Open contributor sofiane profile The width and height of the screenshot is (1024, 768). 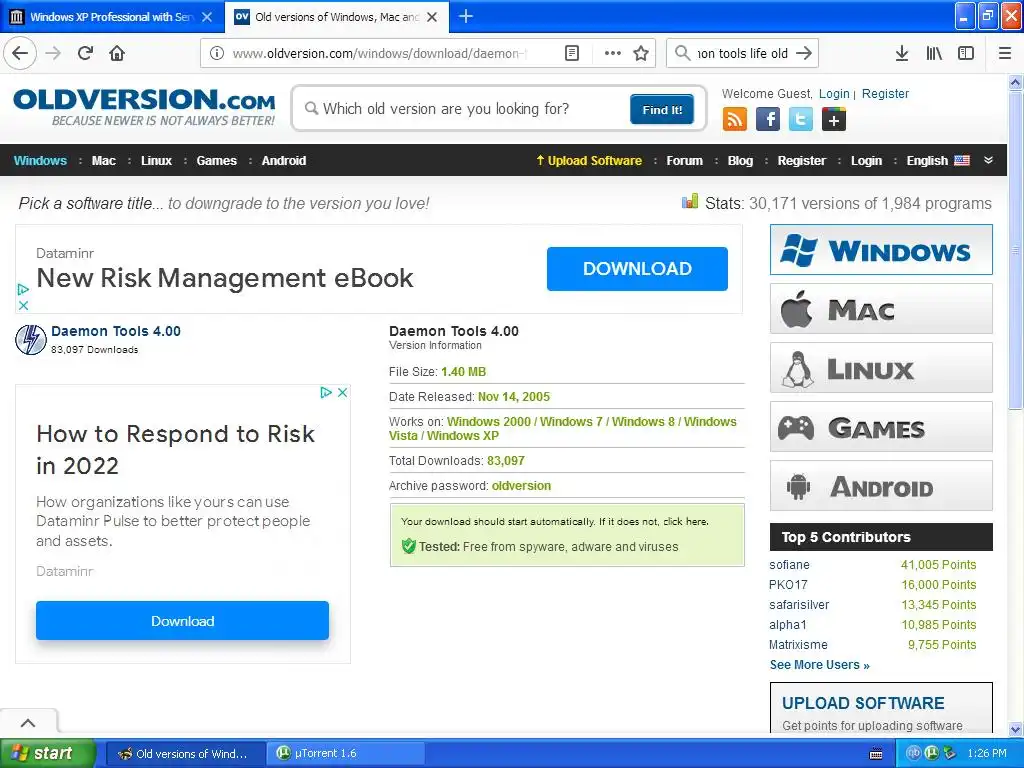coord(789,565)
